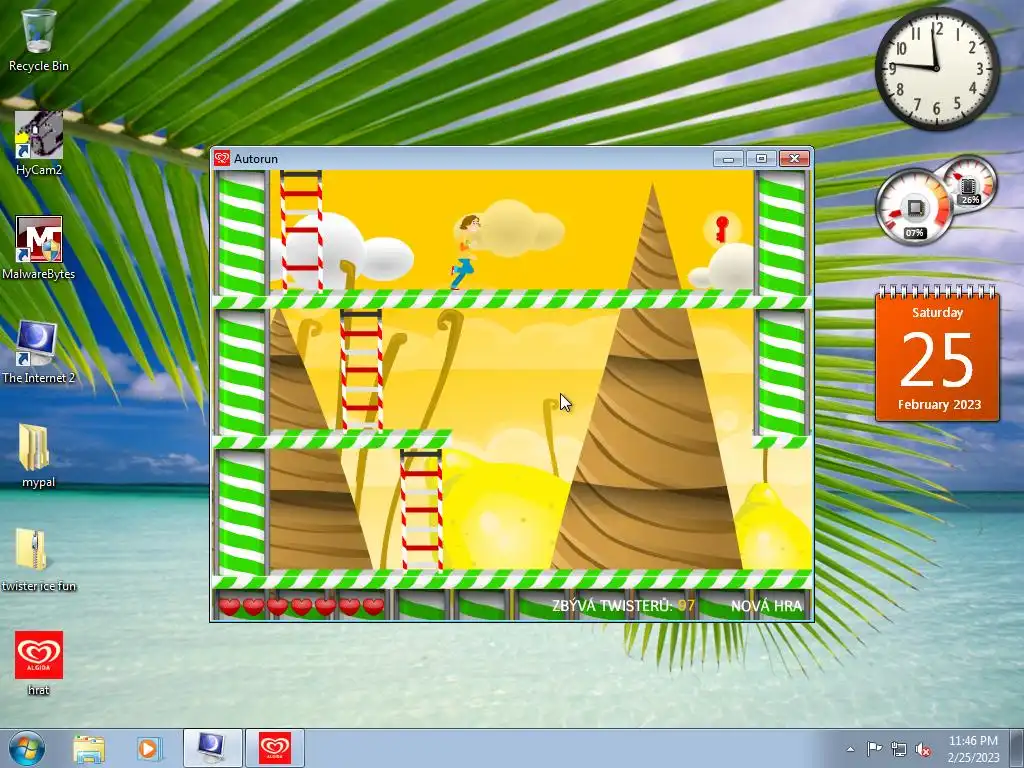Select the twister ice fun zip folder

tap(39, 560)
